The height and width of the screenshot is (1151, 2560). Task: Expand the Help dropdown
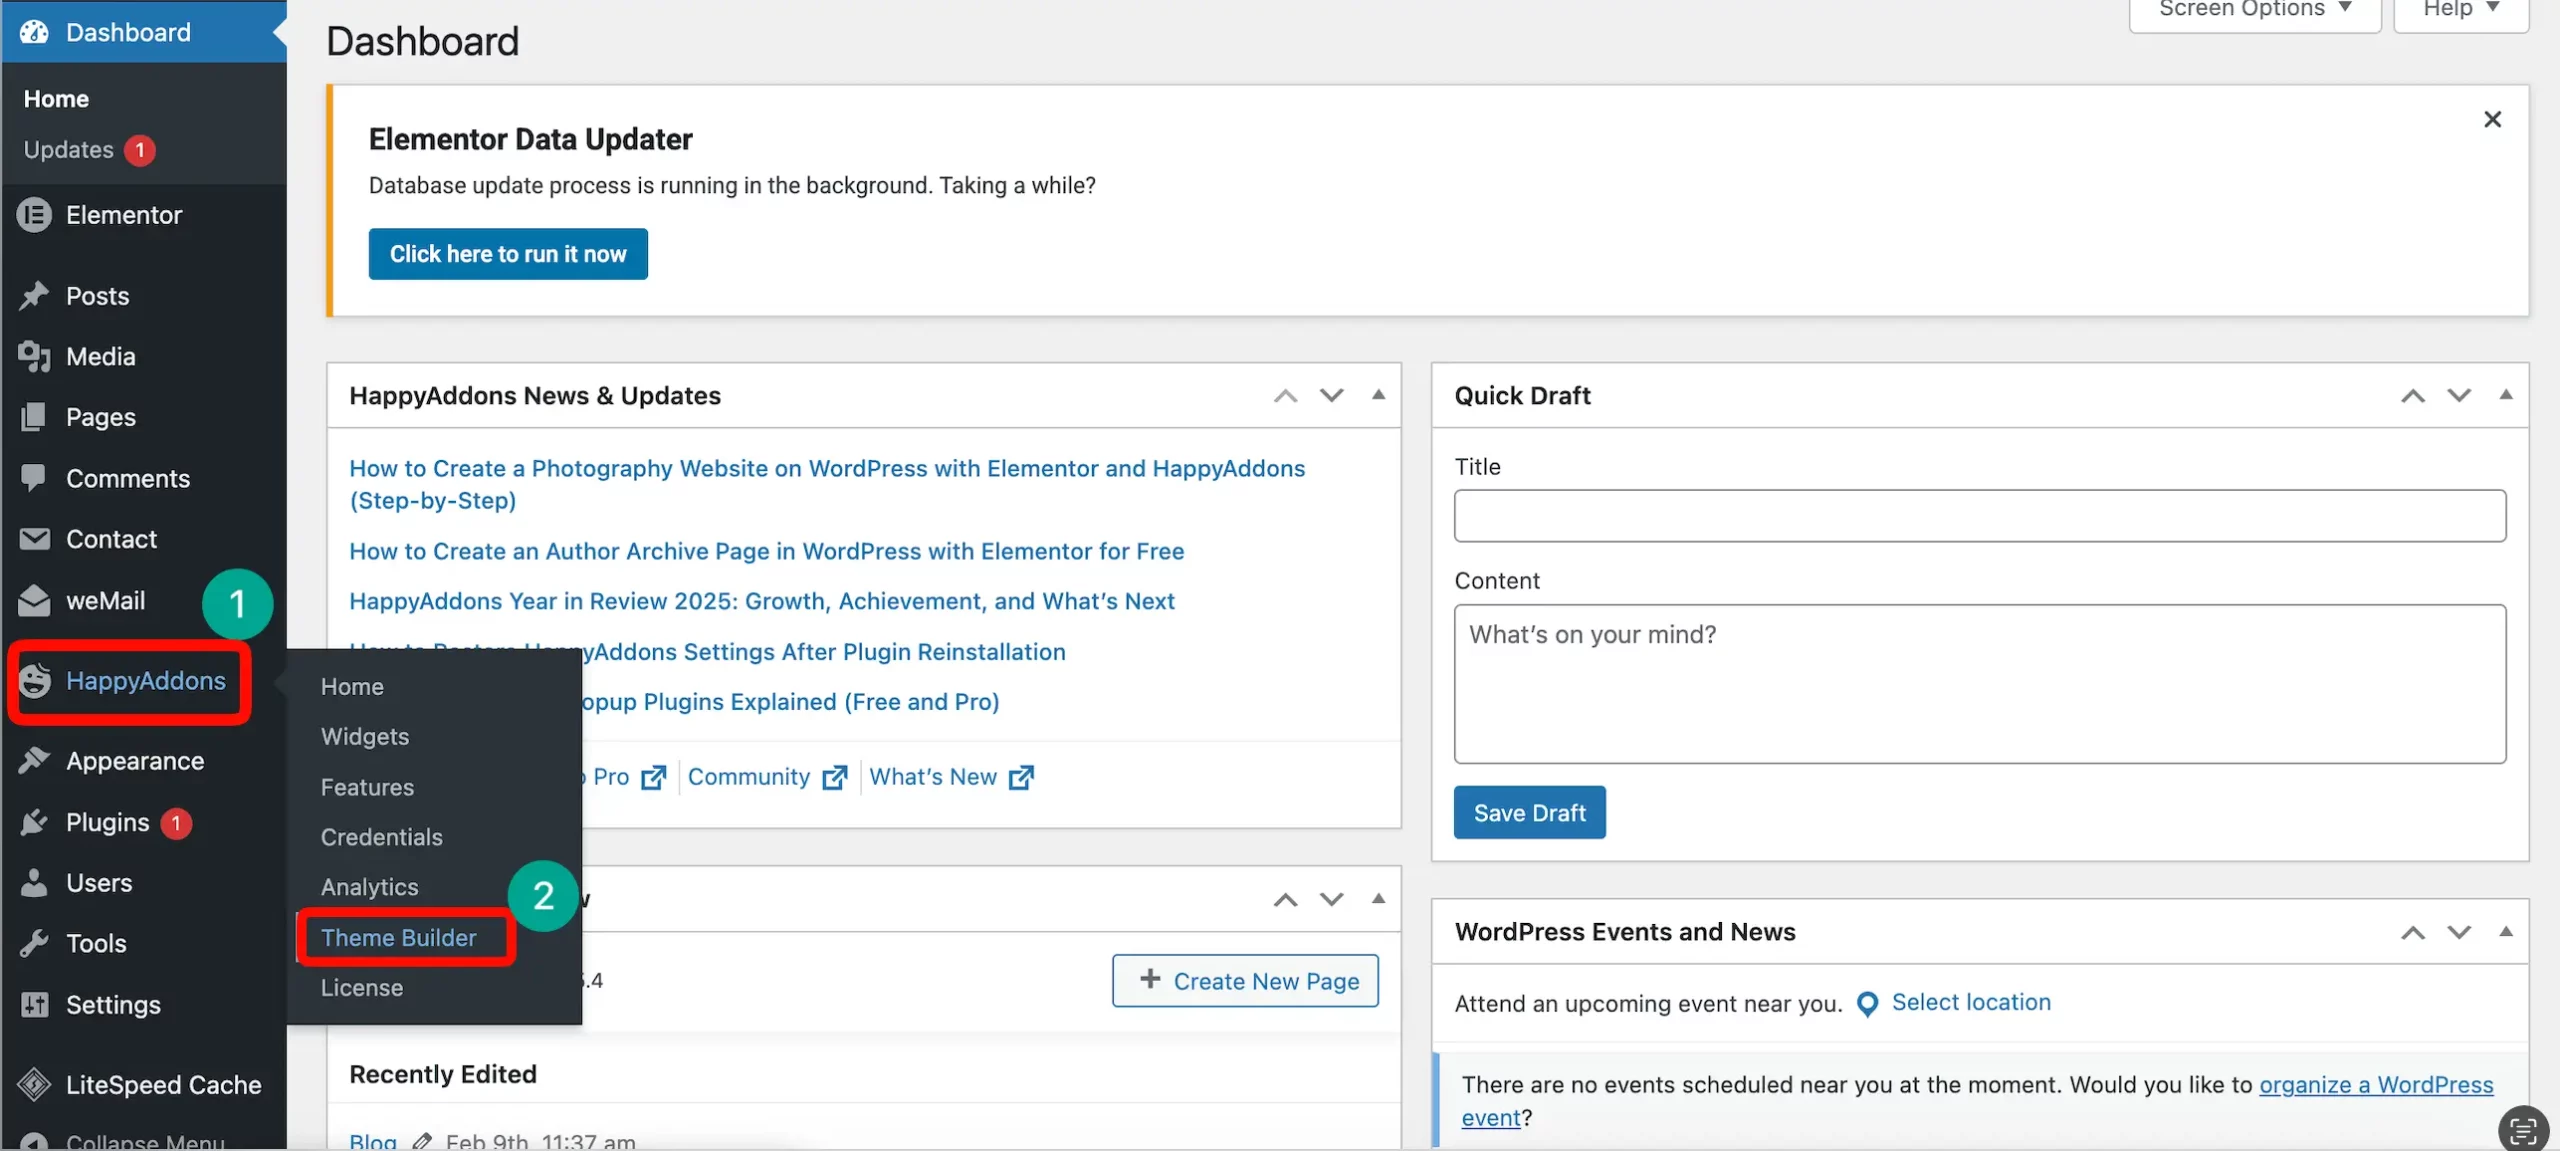2459,10
